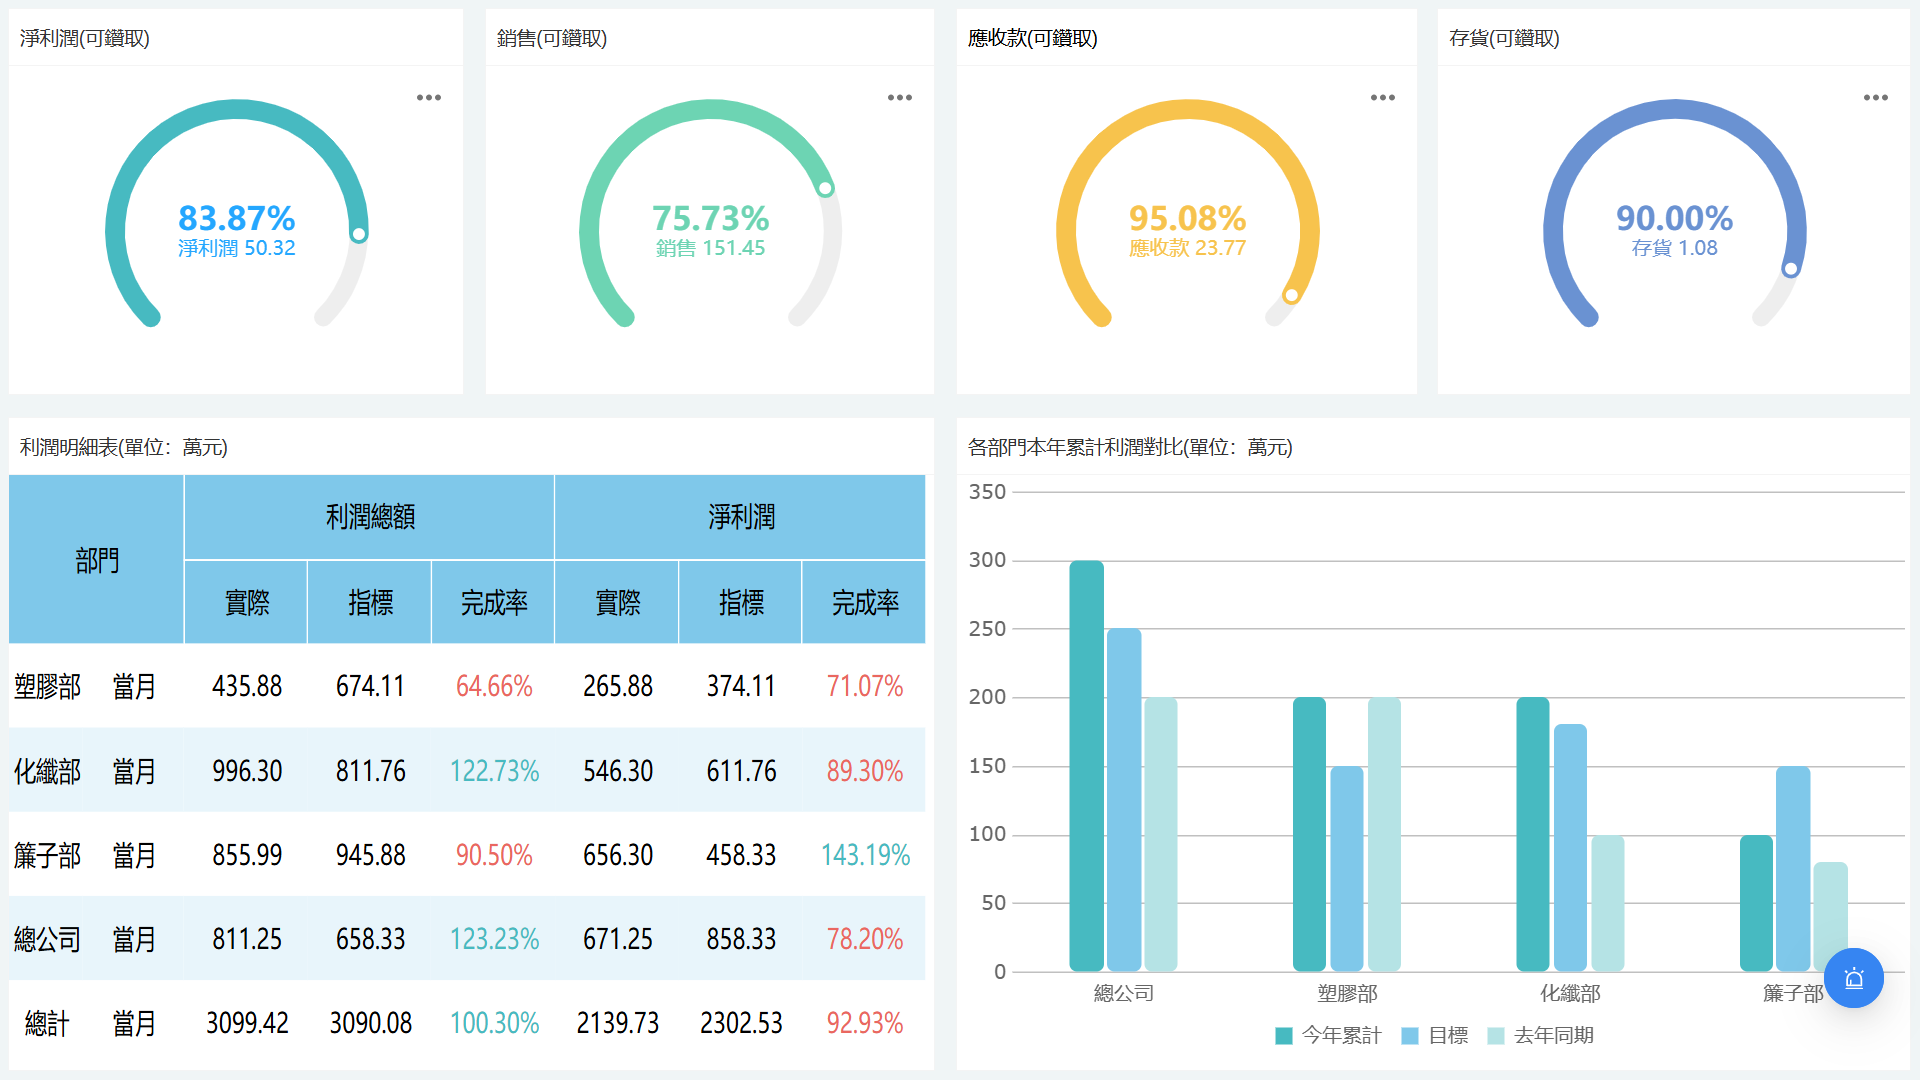1920x1080 pixels.
Task: Click the 2302.53 total target cell
Action: (741, 1023)
